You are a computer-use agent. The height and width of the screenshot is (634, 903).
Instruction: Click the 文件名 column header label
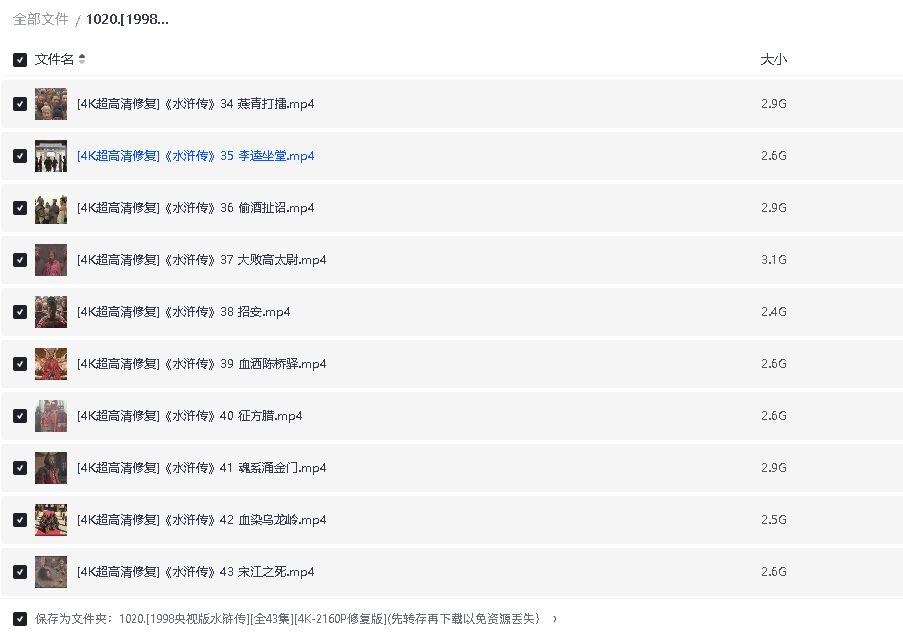click(x=54, y=60)
